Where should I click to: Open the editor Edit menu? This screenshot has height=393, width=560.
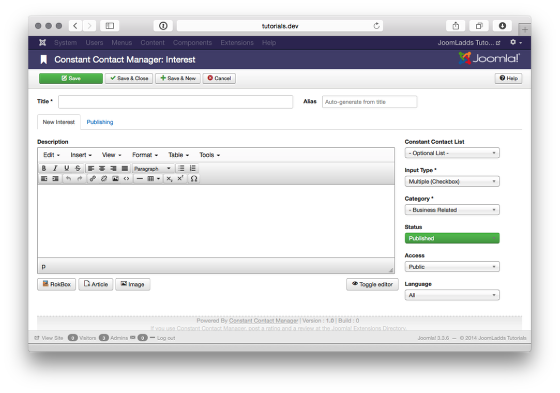[x=51, y=155]
